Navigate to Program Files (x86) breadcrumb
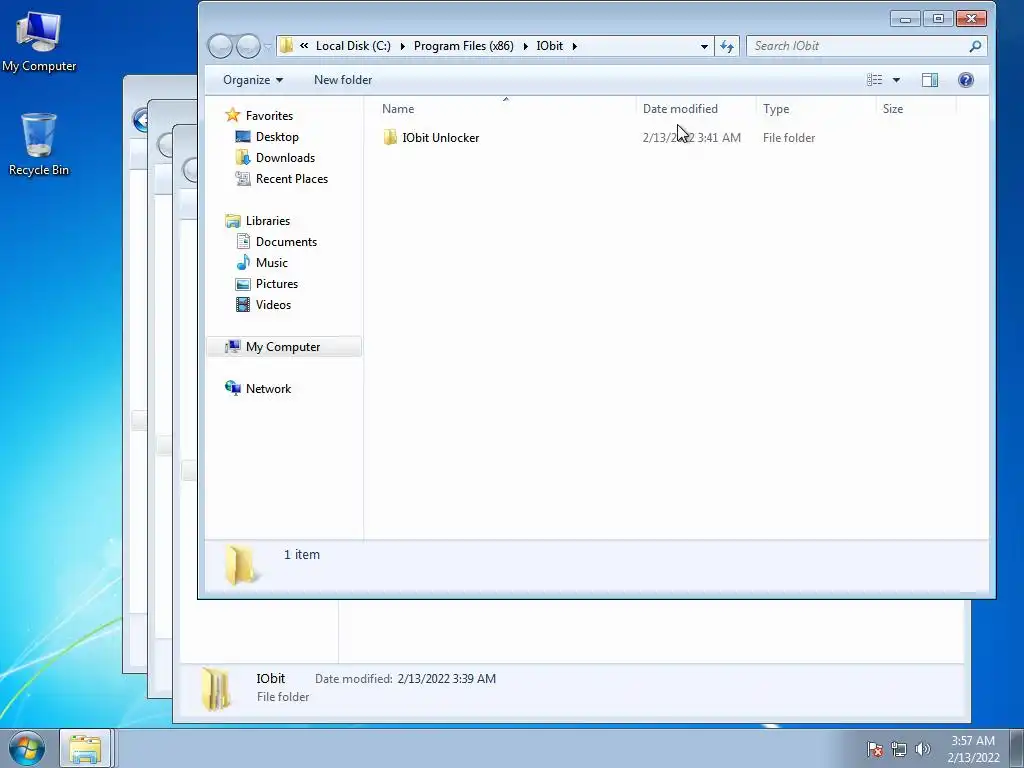 464,46
